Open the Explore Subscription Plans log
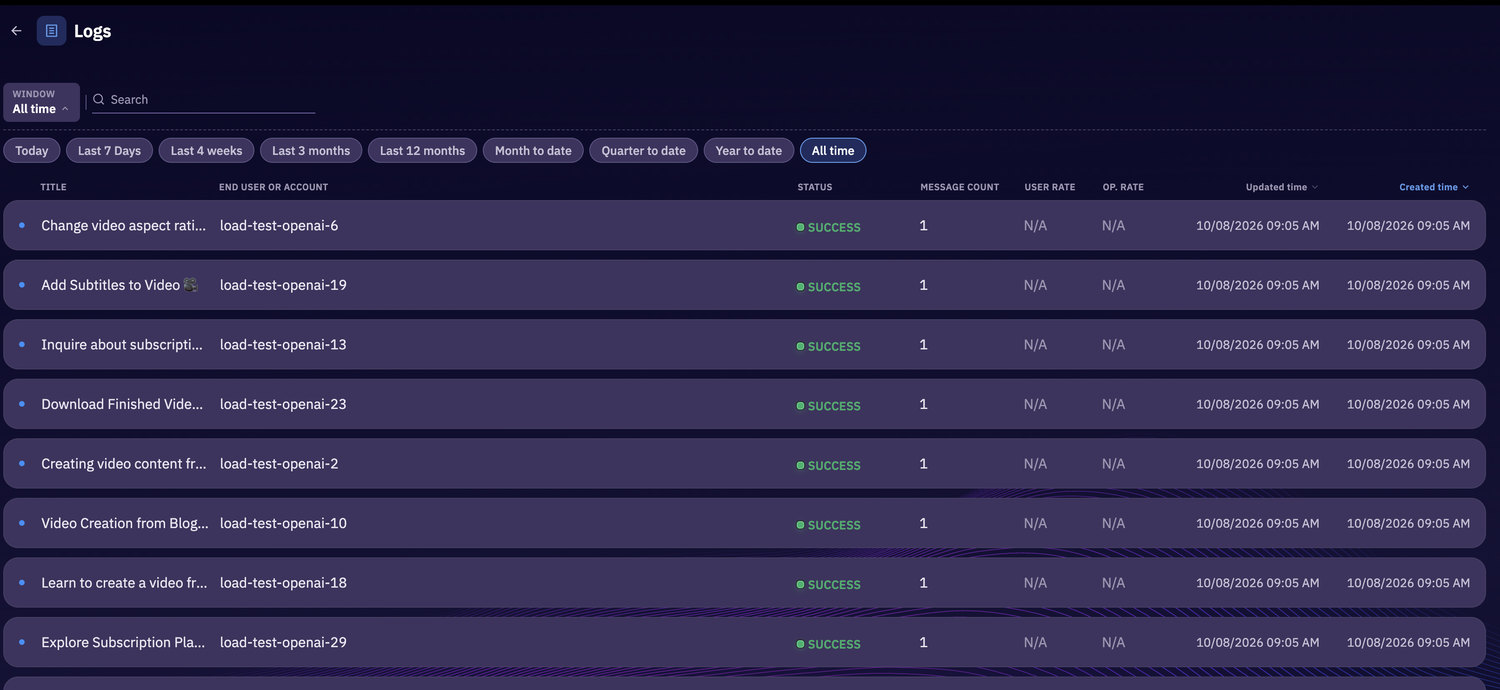Screen dimensions: 1500x690 click(x=744, y=642)
